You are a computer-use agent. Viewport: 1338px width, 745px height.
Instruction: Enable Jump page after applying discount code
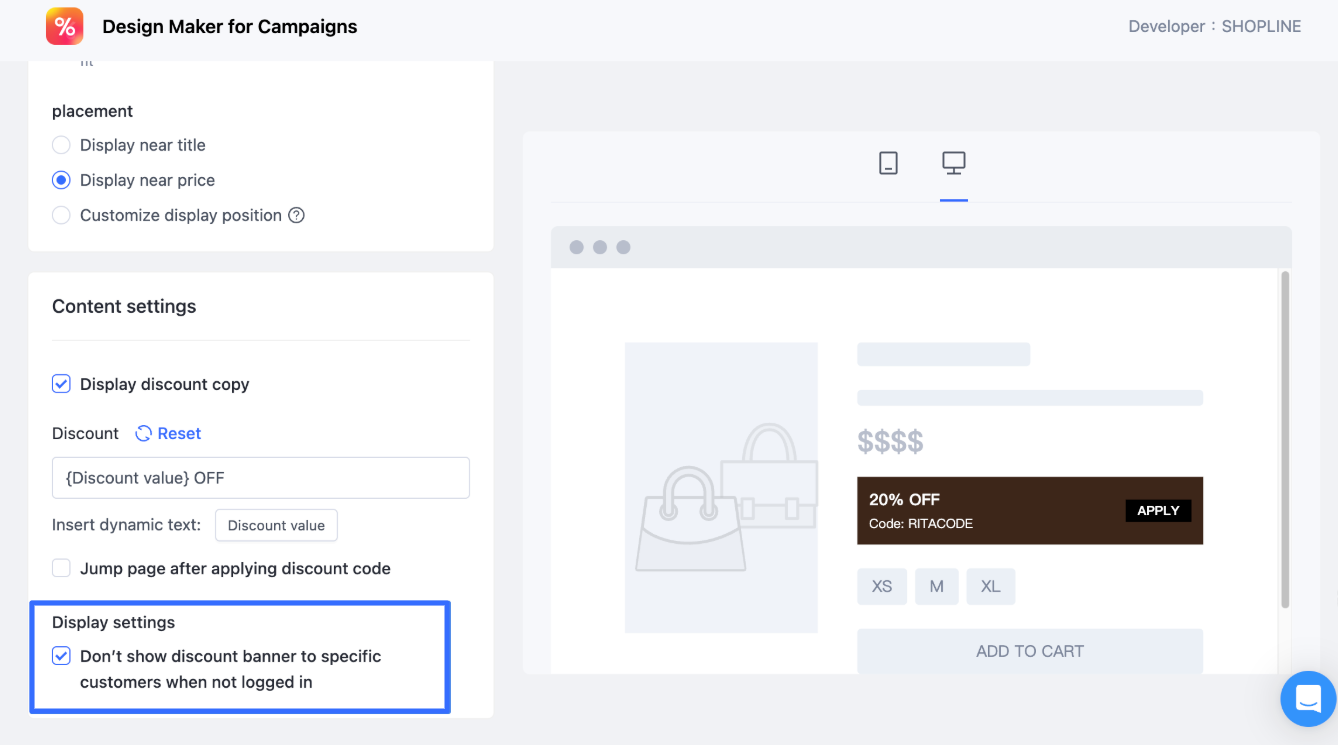[62, 568]
